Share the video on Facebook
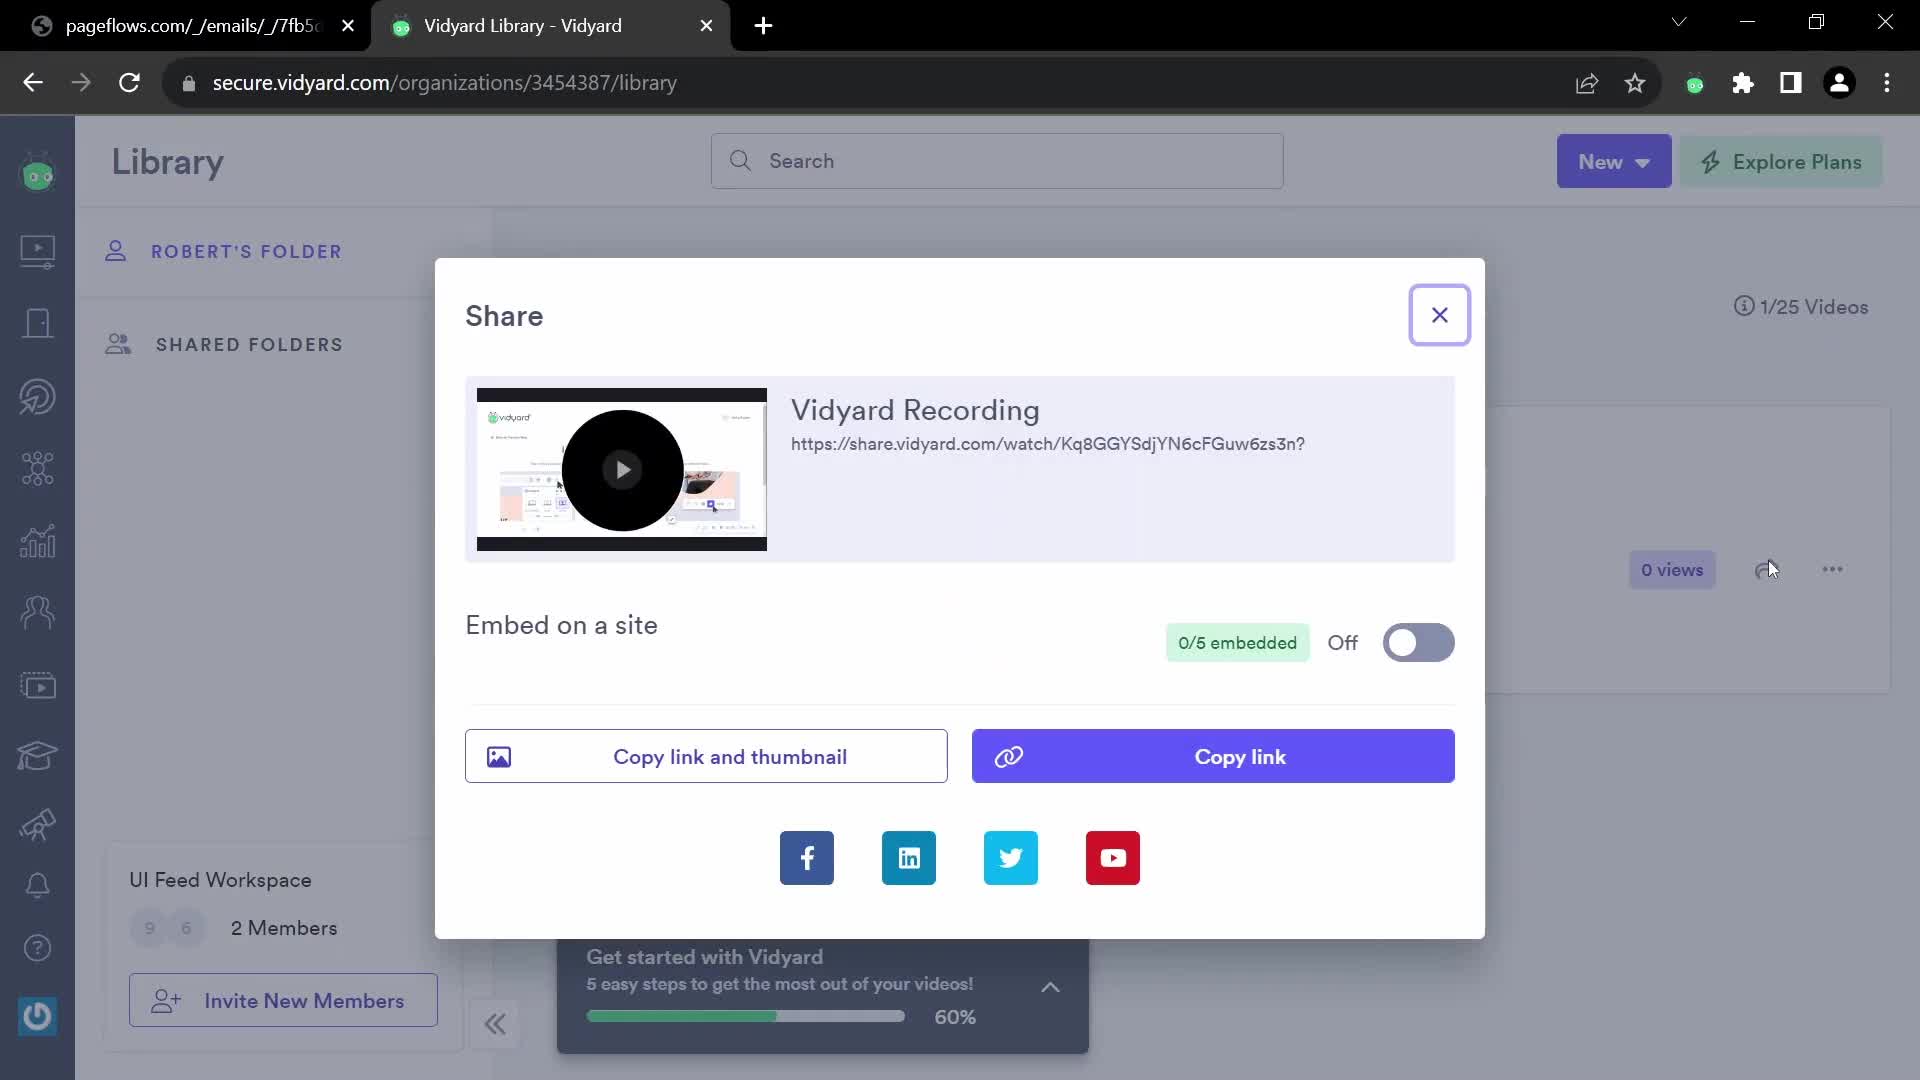Screen dimensions: 1920x1080 pos(807,858)
